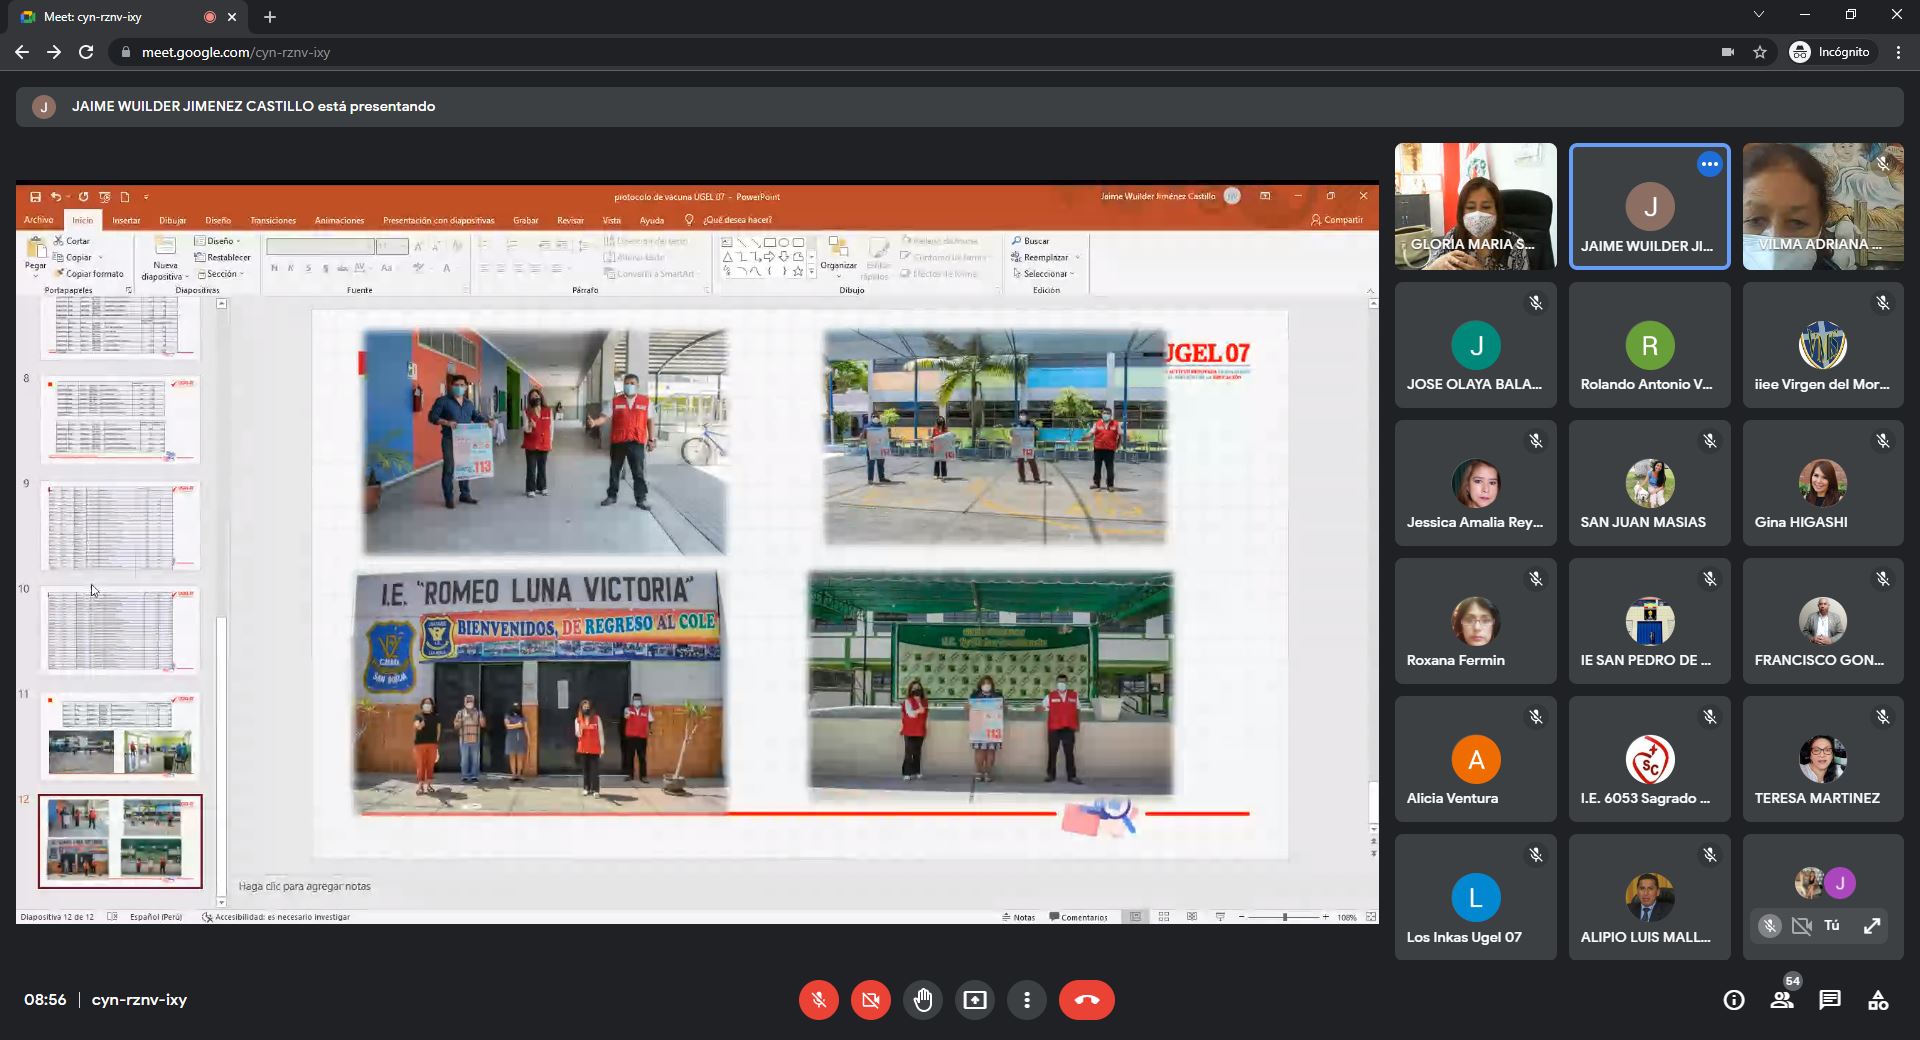Click the Incógnito profile button
The width and height of the screenshot is (1920, 1040).
click(1830, 52)
